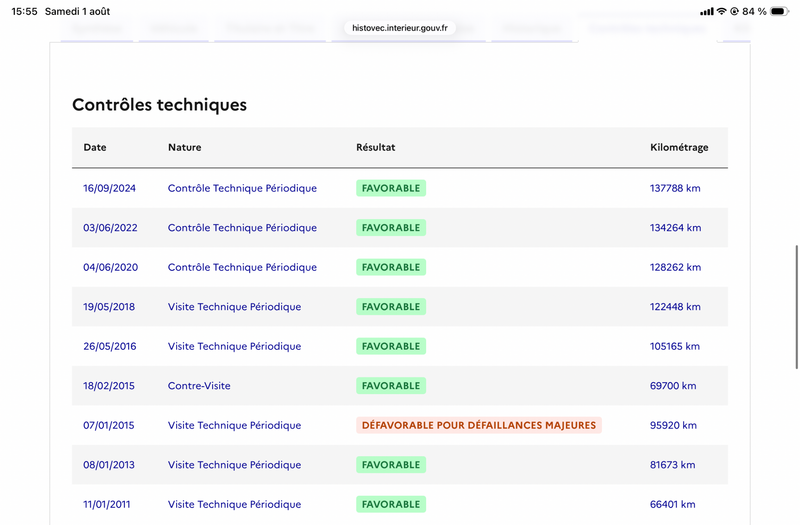Image resolution: width=800 pixels, height=525 pixels.
Task: Click the Kilométrage column header
Action: point(679,147)
